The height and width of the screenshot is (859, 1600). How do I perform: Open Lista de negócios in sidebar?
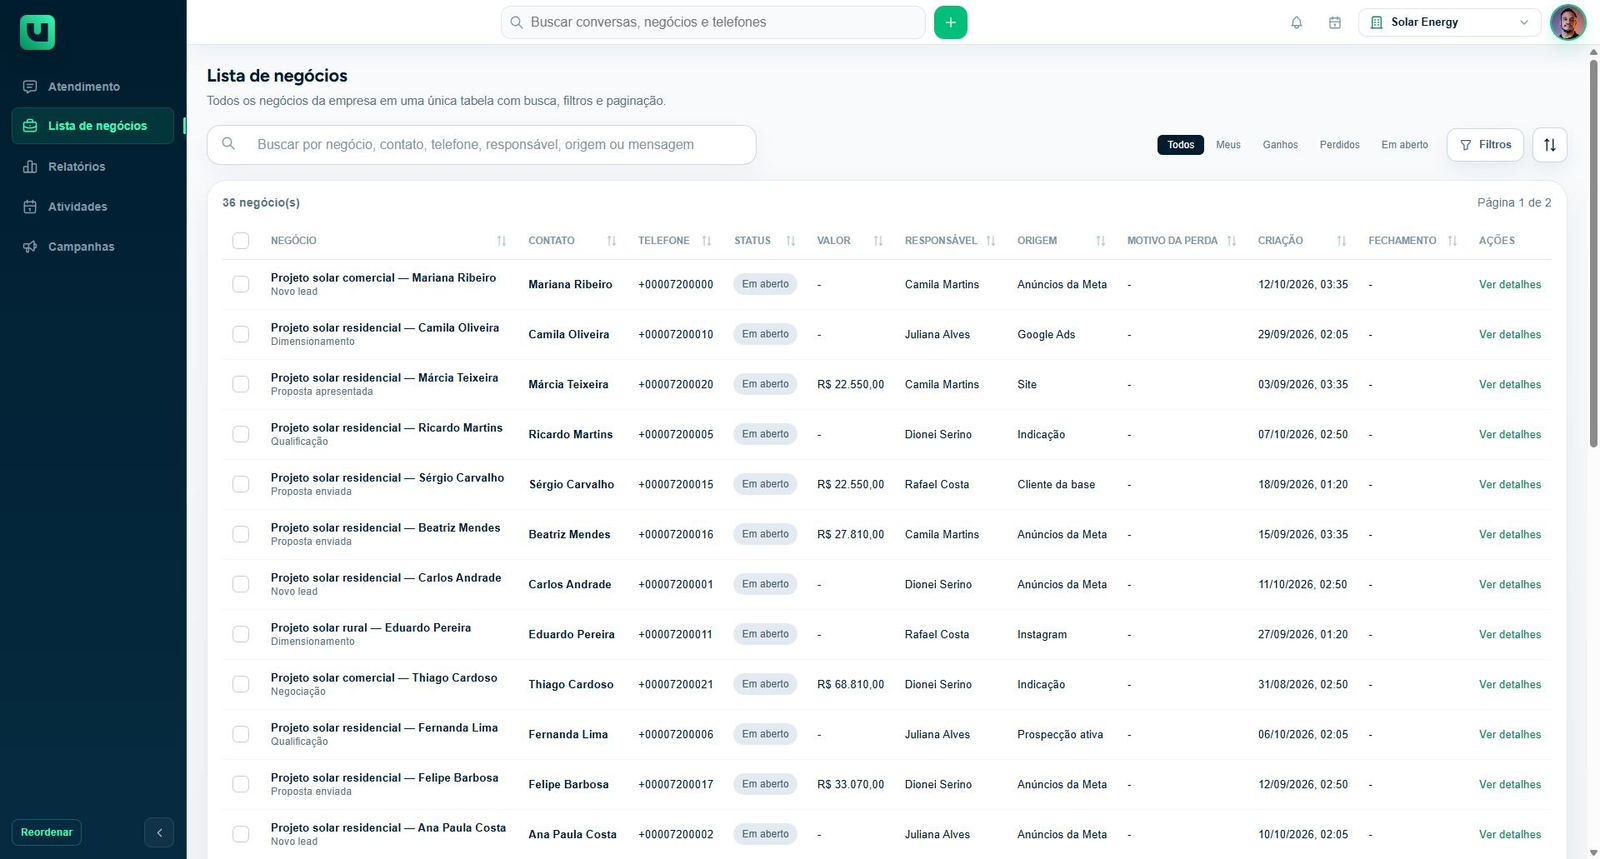pyautogui.click(x=93, y=126)
